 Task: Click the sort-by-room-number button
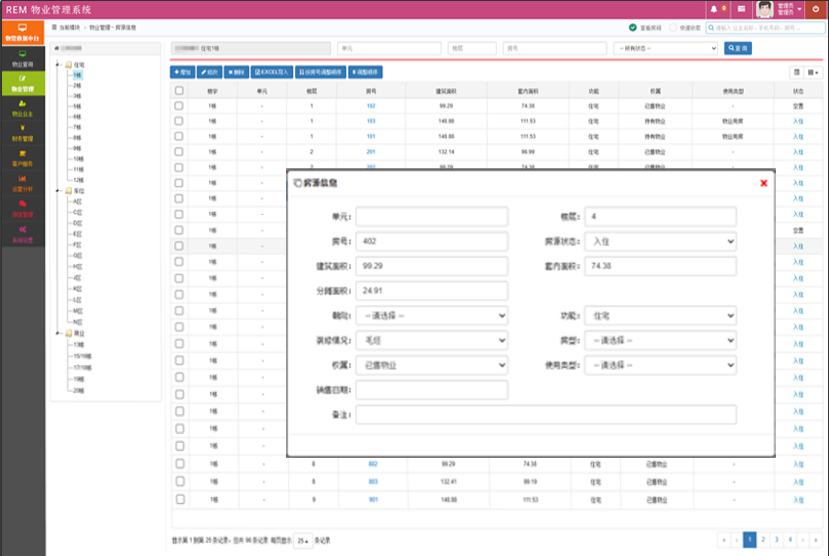[x=320, y=72]
